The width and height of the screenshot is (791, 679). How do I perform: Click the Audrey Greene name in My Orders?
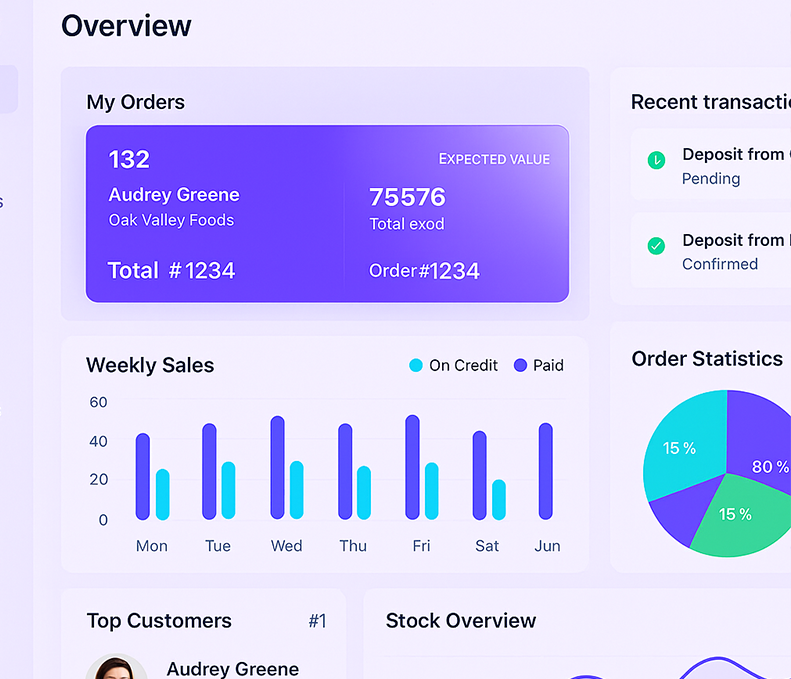(x=174, y=195)
